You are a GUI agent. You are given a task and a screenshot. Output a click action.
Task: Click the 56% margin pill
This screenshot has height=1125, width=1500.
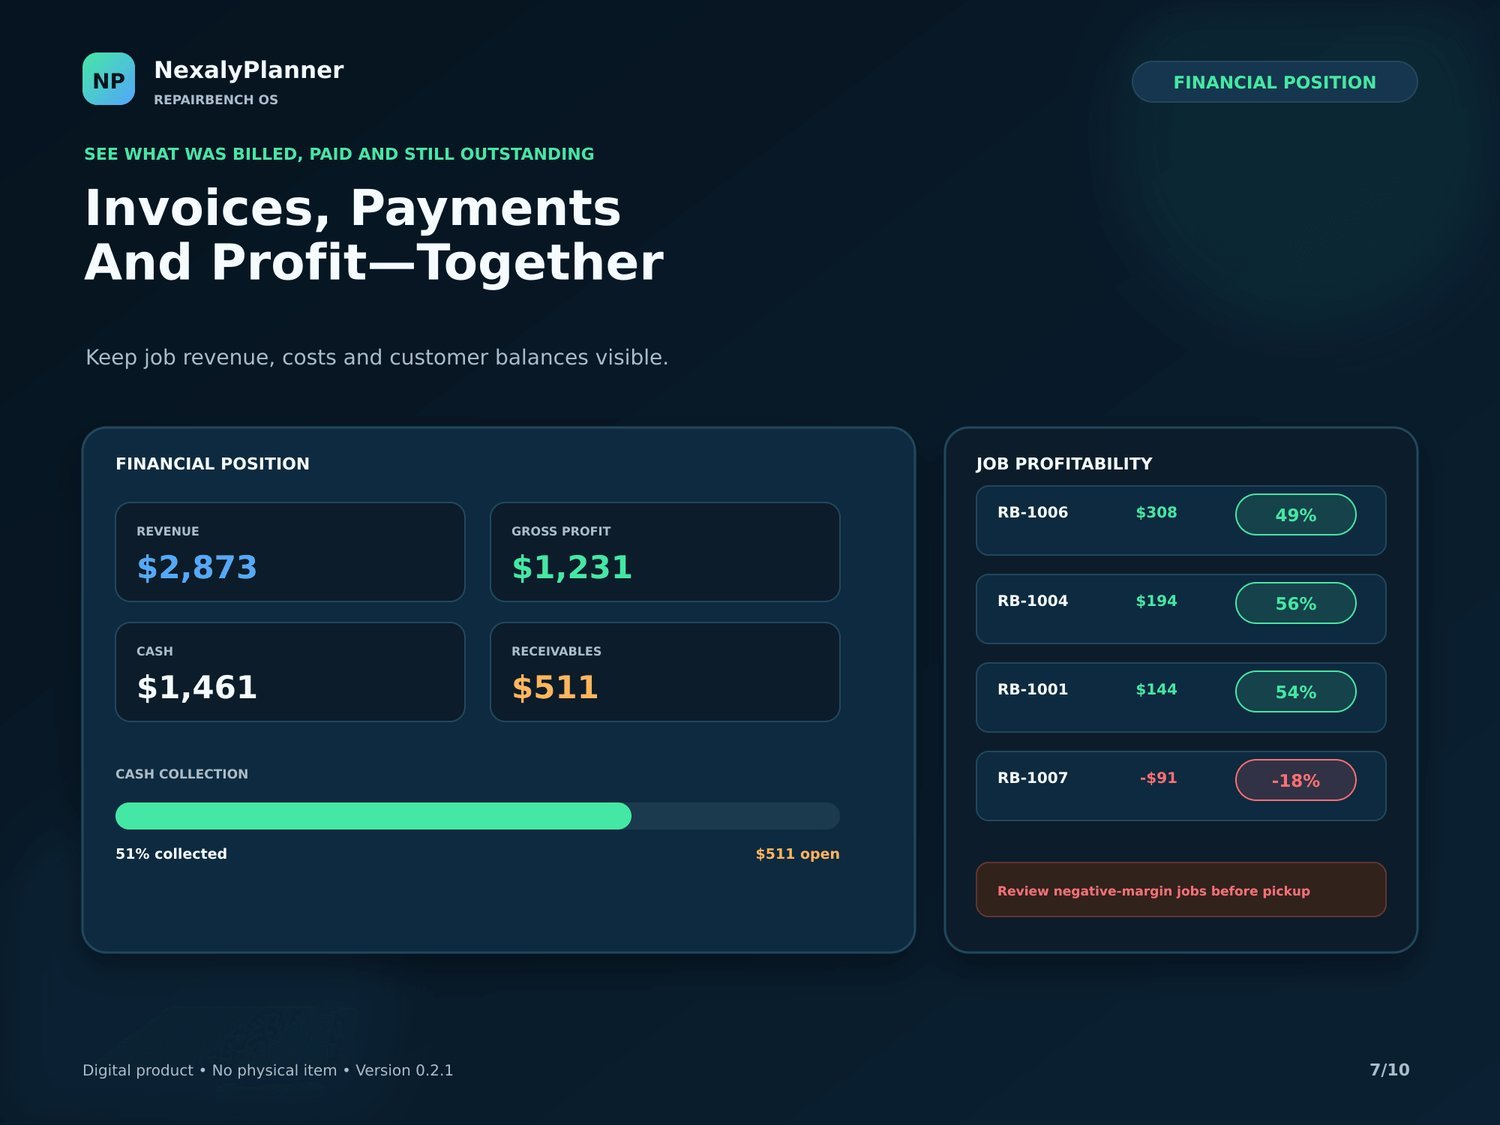click(x=1296, y=603)
